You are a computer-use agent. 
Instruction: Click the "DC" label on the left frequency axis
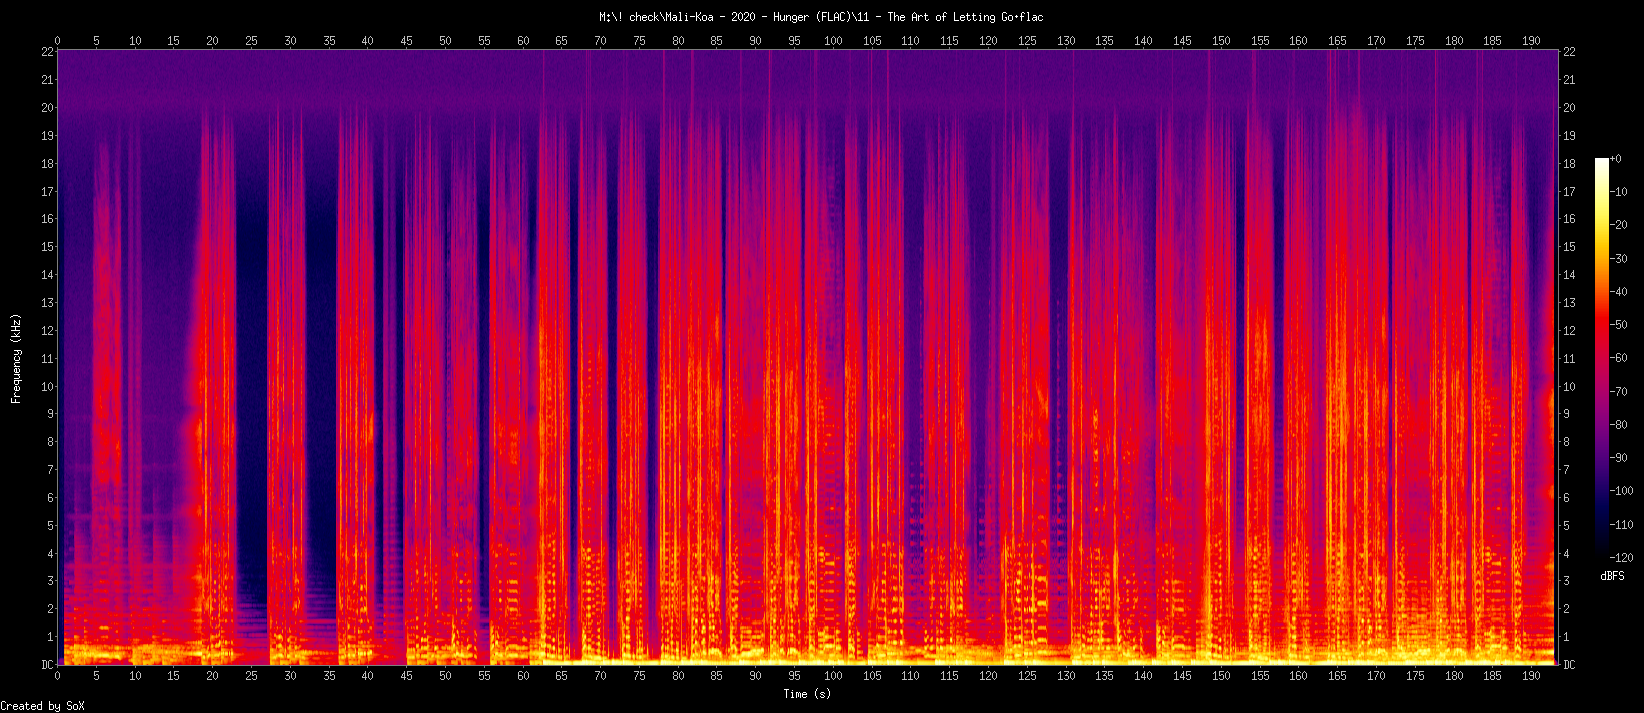[x=47, y=665]
